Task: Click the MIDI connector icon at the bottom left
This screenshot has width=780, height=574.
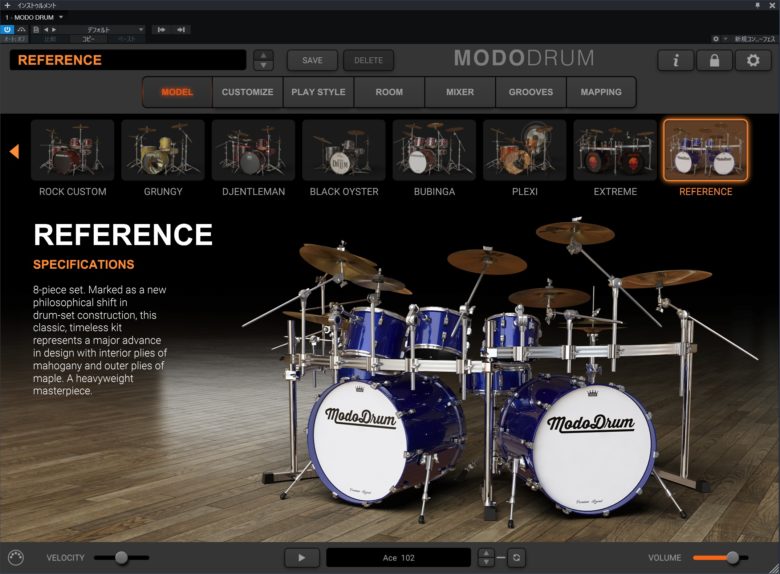Action: click(16, 558)
